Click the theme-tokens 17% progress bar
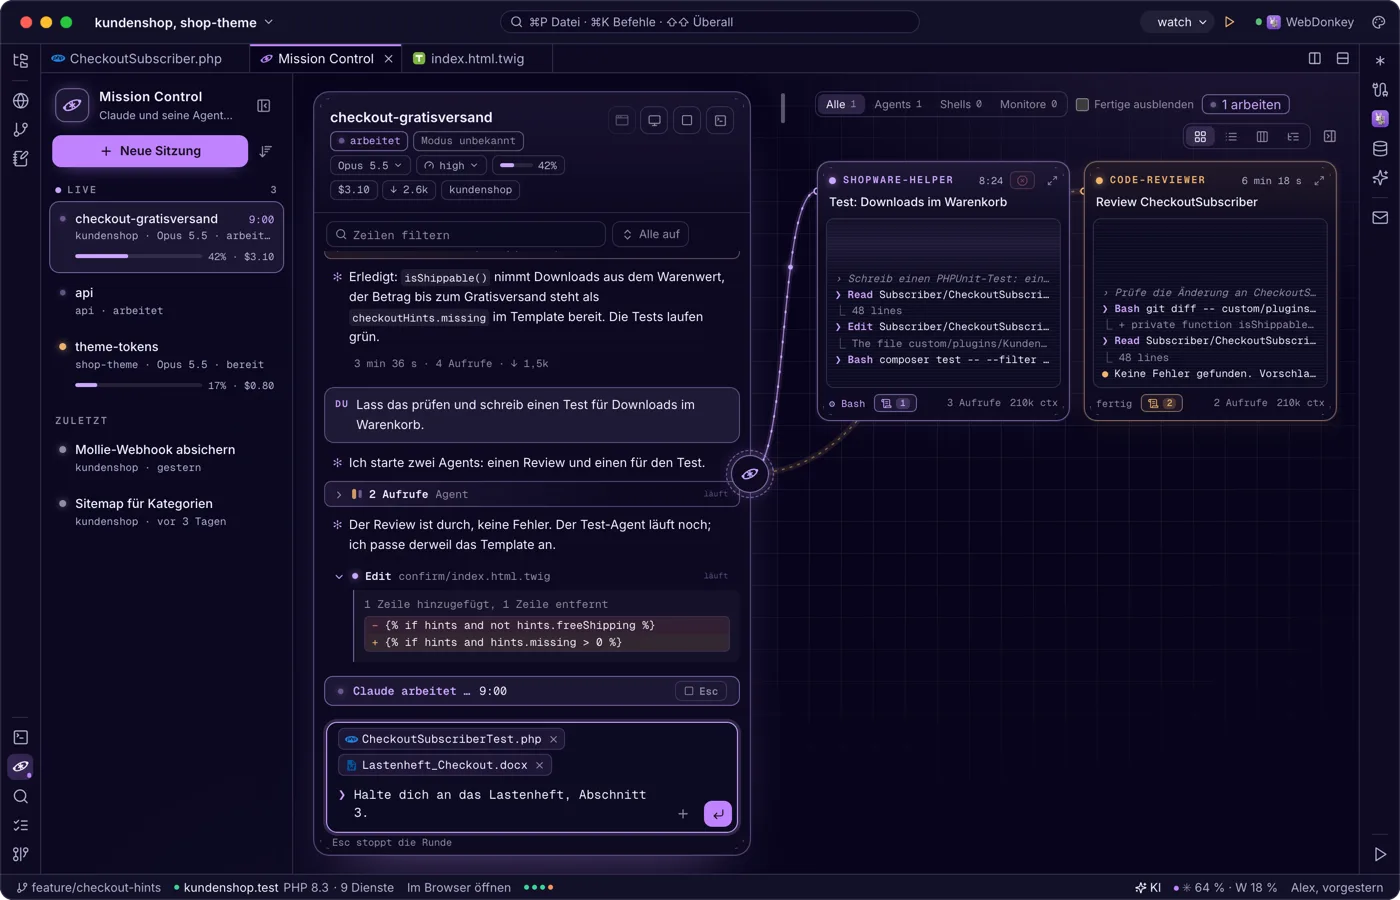This screenshot has height=900, width=1400. pos(139,385)
